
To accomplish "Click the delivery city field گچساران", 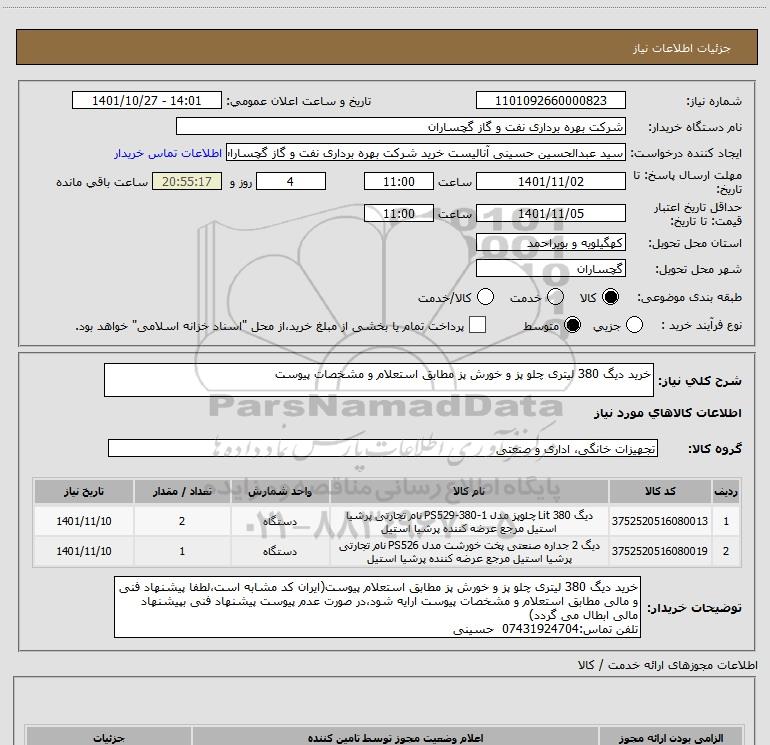I will (x=550, y=269).
